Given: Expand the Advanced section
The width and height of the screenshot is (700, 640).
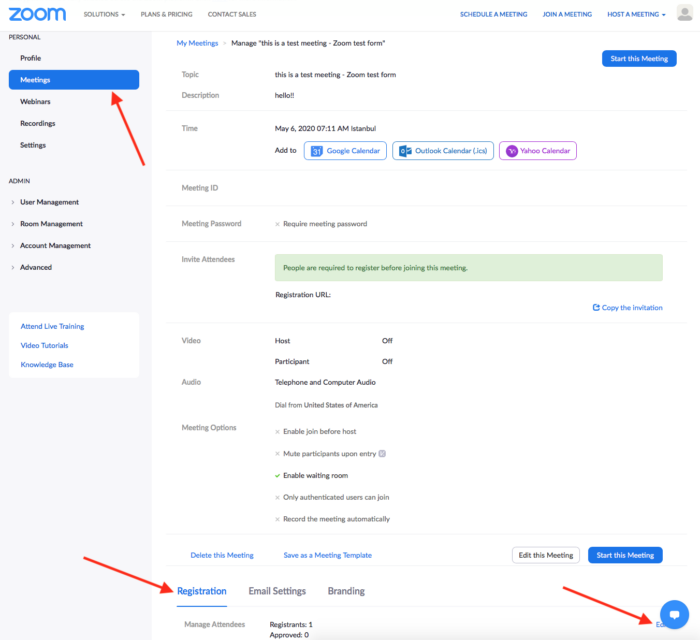Looking at the screenshot, I should coord(36,267).
